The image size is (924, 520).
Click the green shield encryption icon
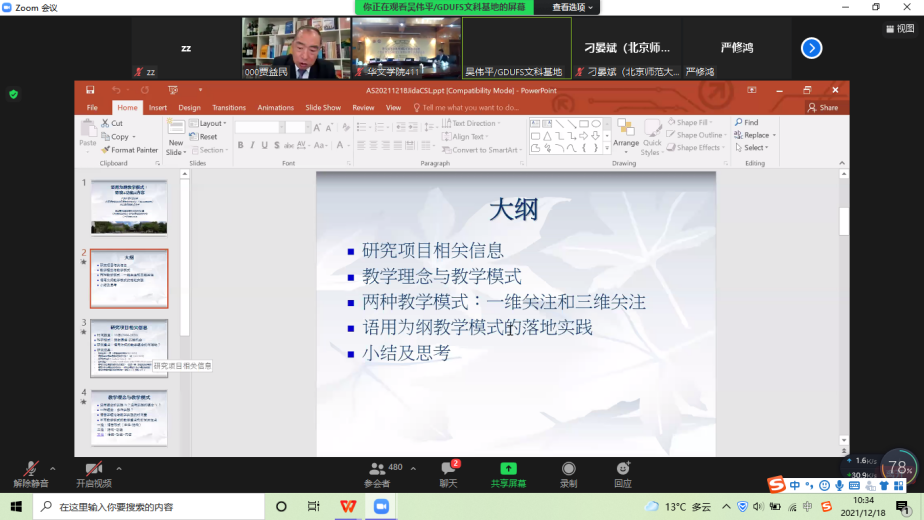tap(13, 94)
